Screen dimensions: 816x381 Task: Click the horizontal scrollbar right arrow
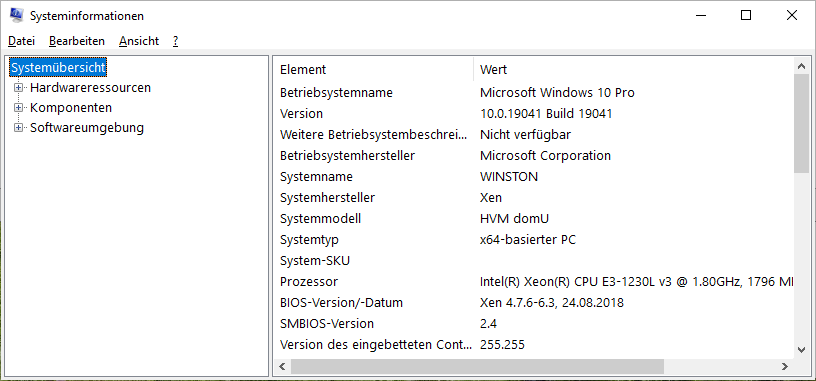coord(785,366)
